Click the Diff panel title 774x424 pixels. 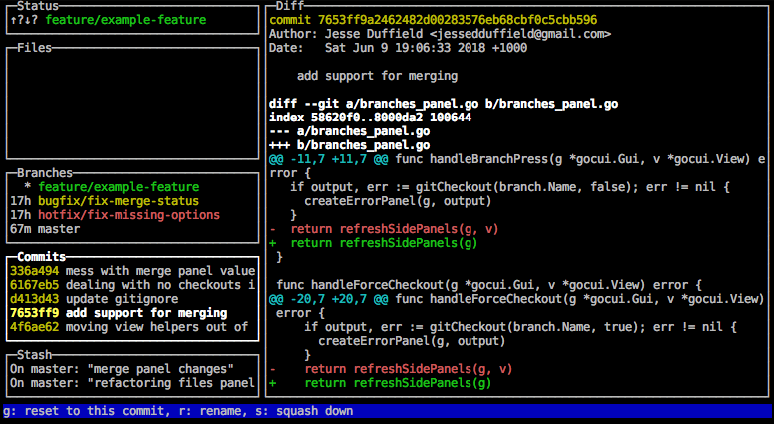tap(291, 6)
